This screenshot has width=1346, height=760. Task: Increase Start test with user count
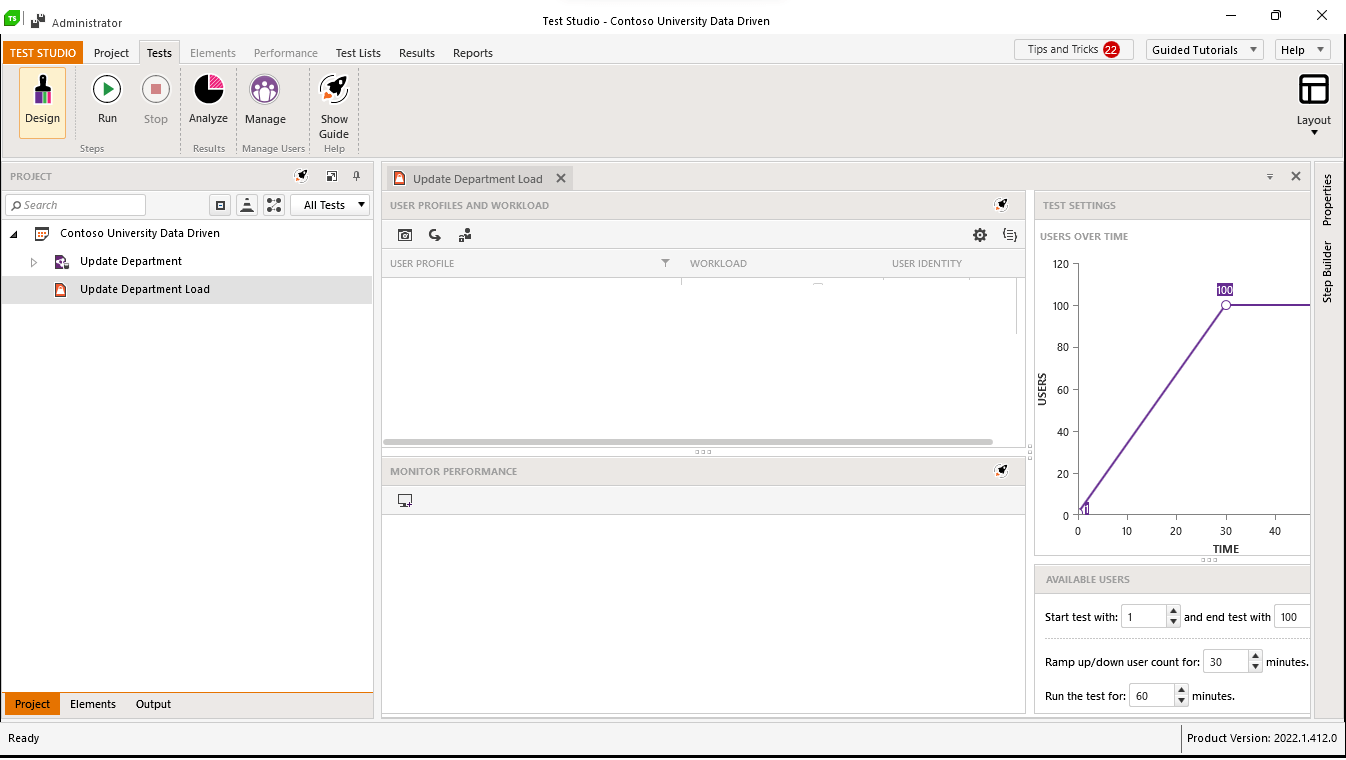click(1174, 611)
